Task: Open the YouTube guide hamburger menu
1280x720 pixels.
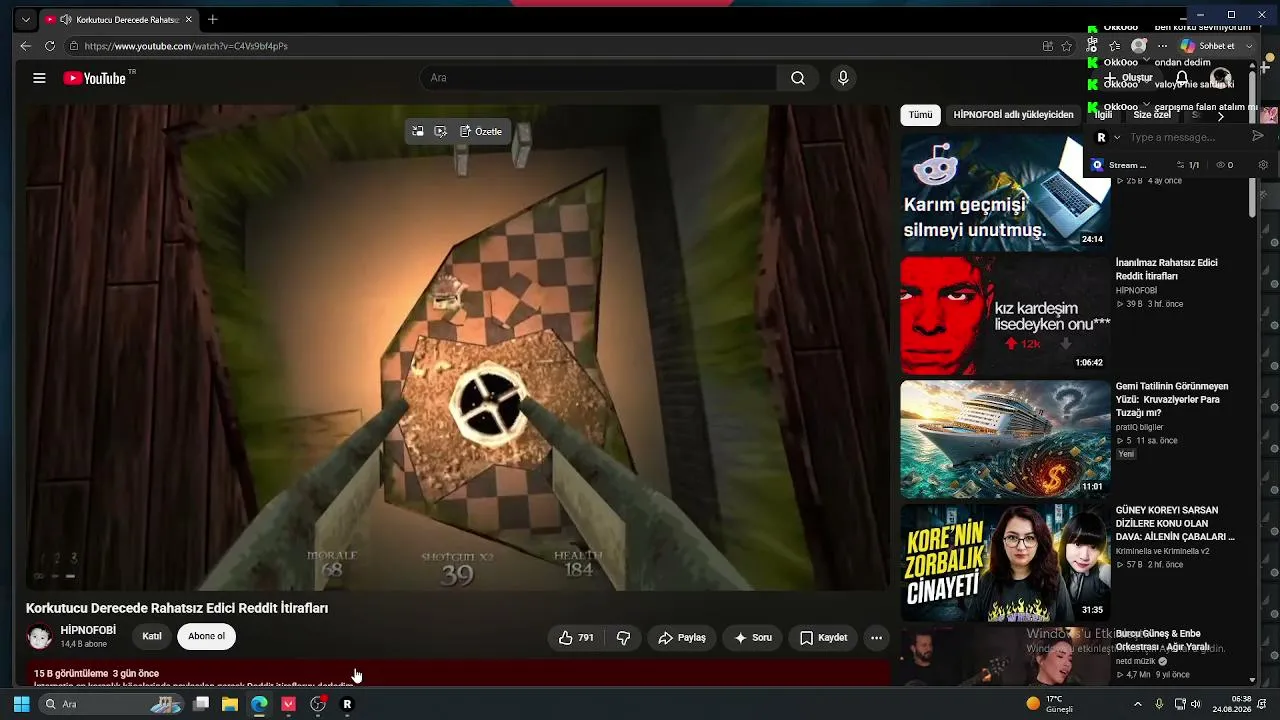Action: coord(39,78)
